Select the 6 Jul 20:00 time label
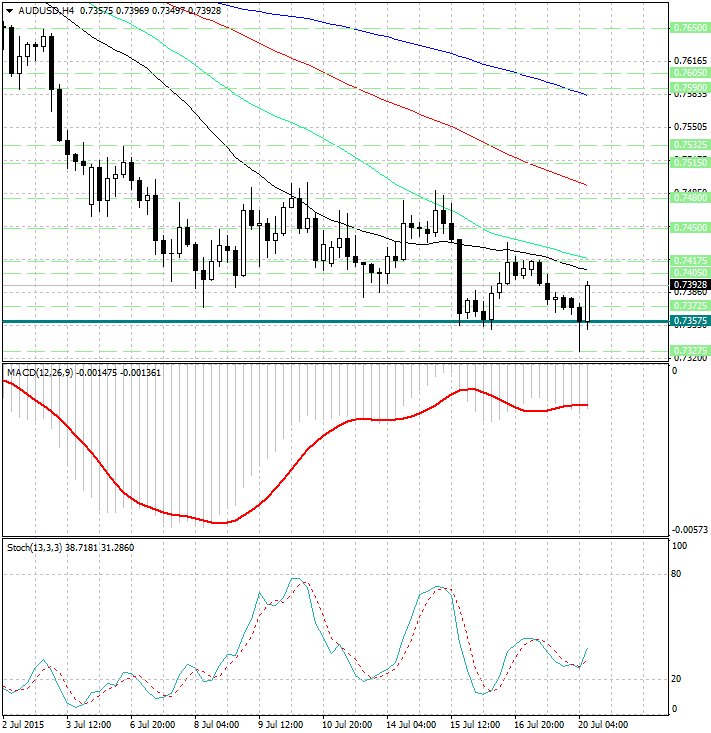 152,725
